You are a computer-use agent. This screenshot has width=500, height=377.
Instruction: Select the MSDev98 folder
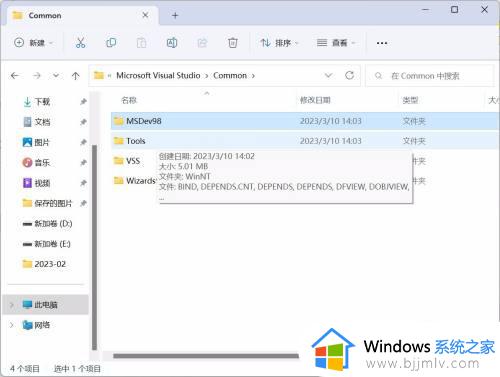305,121
